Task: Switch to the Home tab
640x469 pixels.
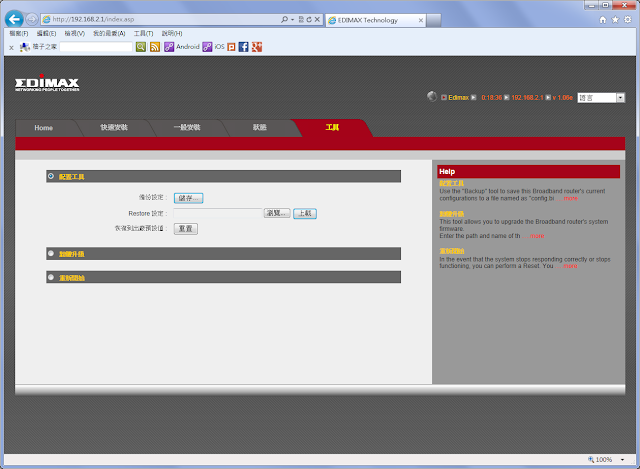Action: tap(44, 128)
